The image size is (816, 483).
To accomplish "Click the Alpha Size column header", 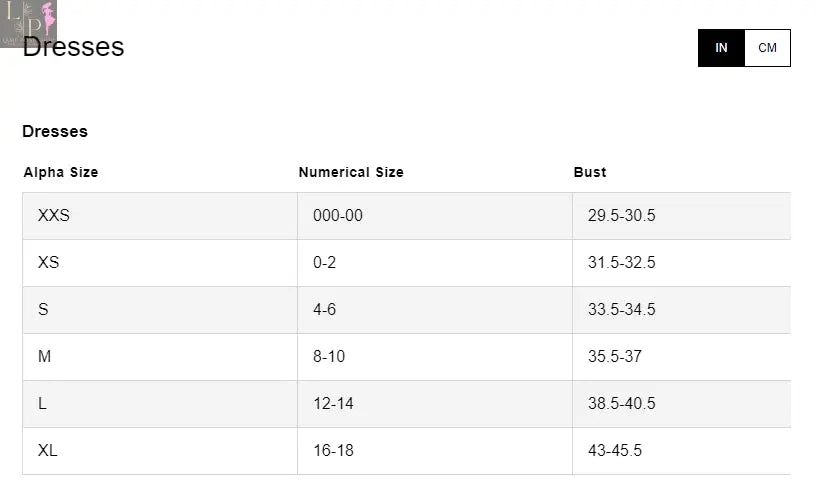I will point(61,172).
